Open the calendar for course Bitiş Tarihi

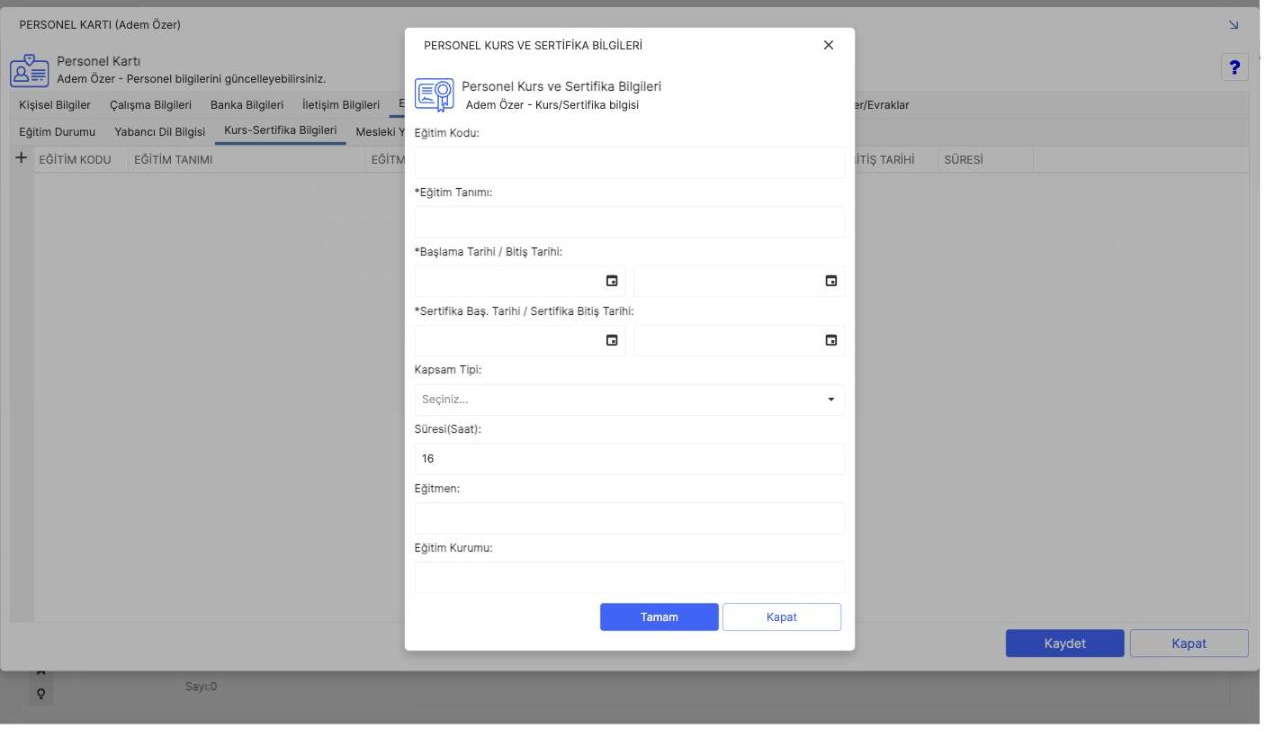(831, 281)
